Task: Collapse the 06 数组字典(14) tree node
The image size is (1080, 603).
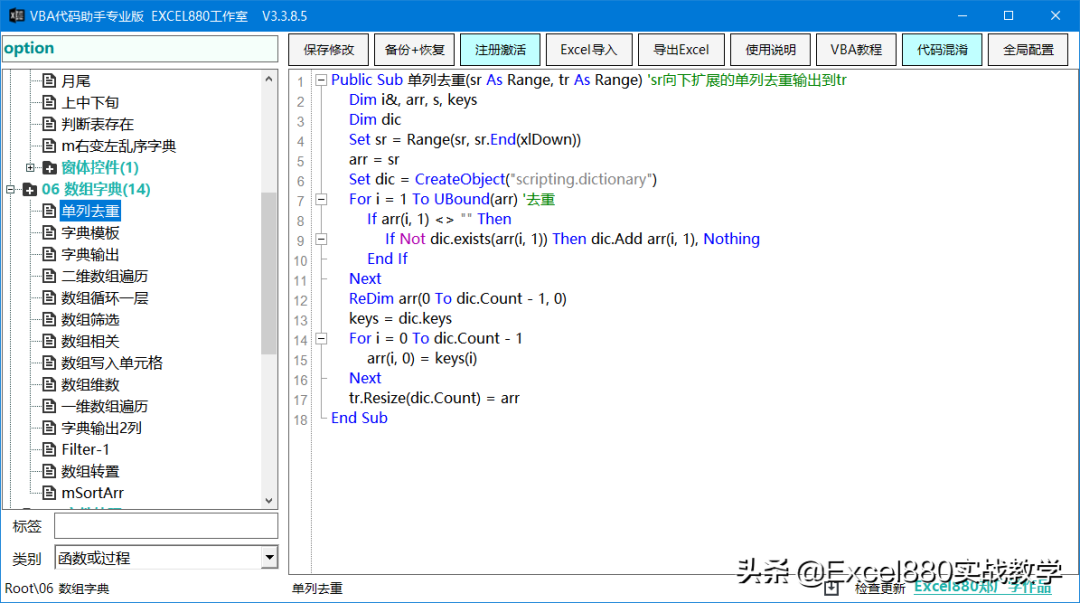Action: [x=11, y=189]
